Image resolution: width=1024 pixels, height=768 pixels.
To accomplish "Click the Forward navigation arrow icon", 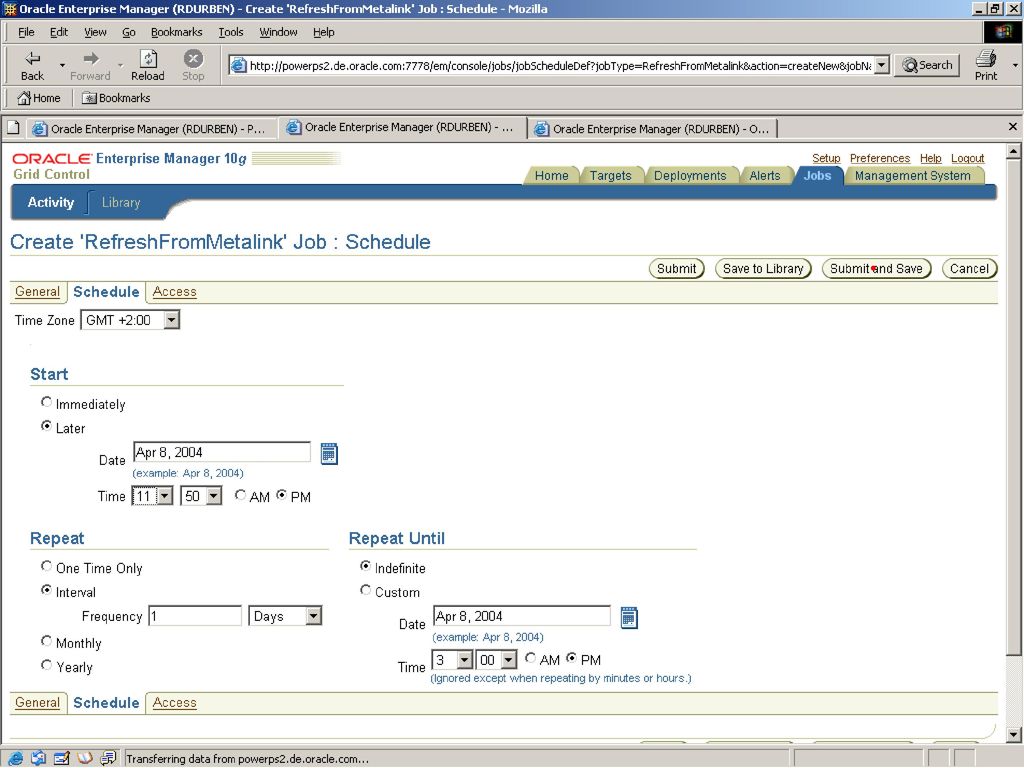I will click(x=91, y=59).
